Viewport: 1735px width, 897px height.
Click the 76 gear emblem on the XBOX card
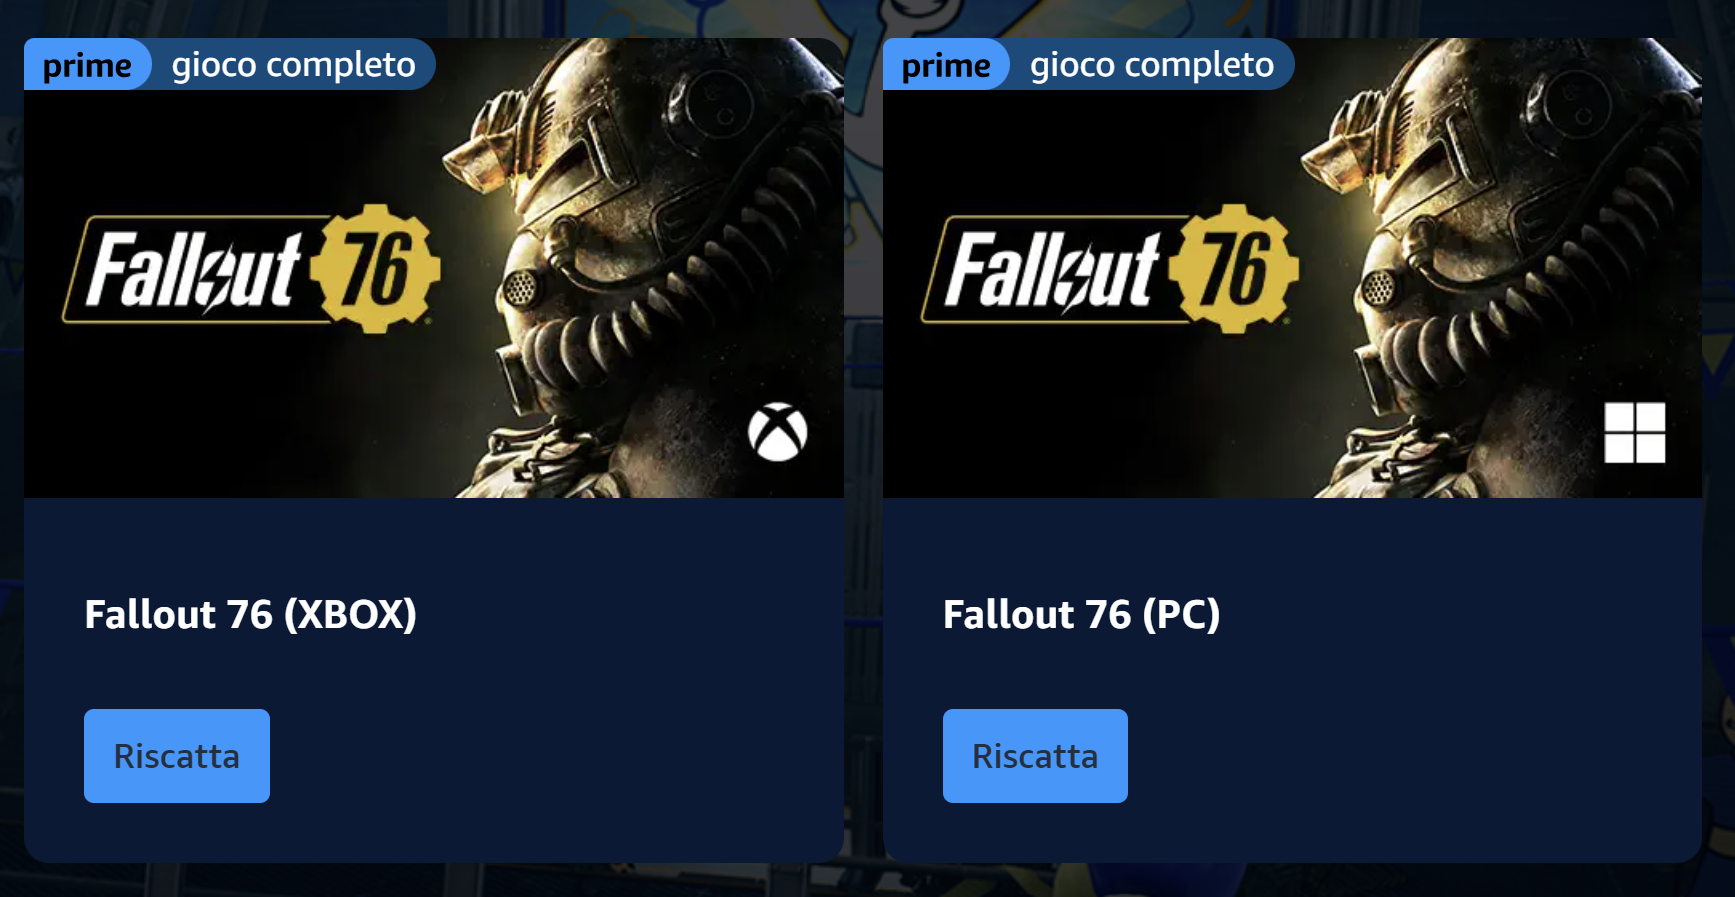pos(375,268)
